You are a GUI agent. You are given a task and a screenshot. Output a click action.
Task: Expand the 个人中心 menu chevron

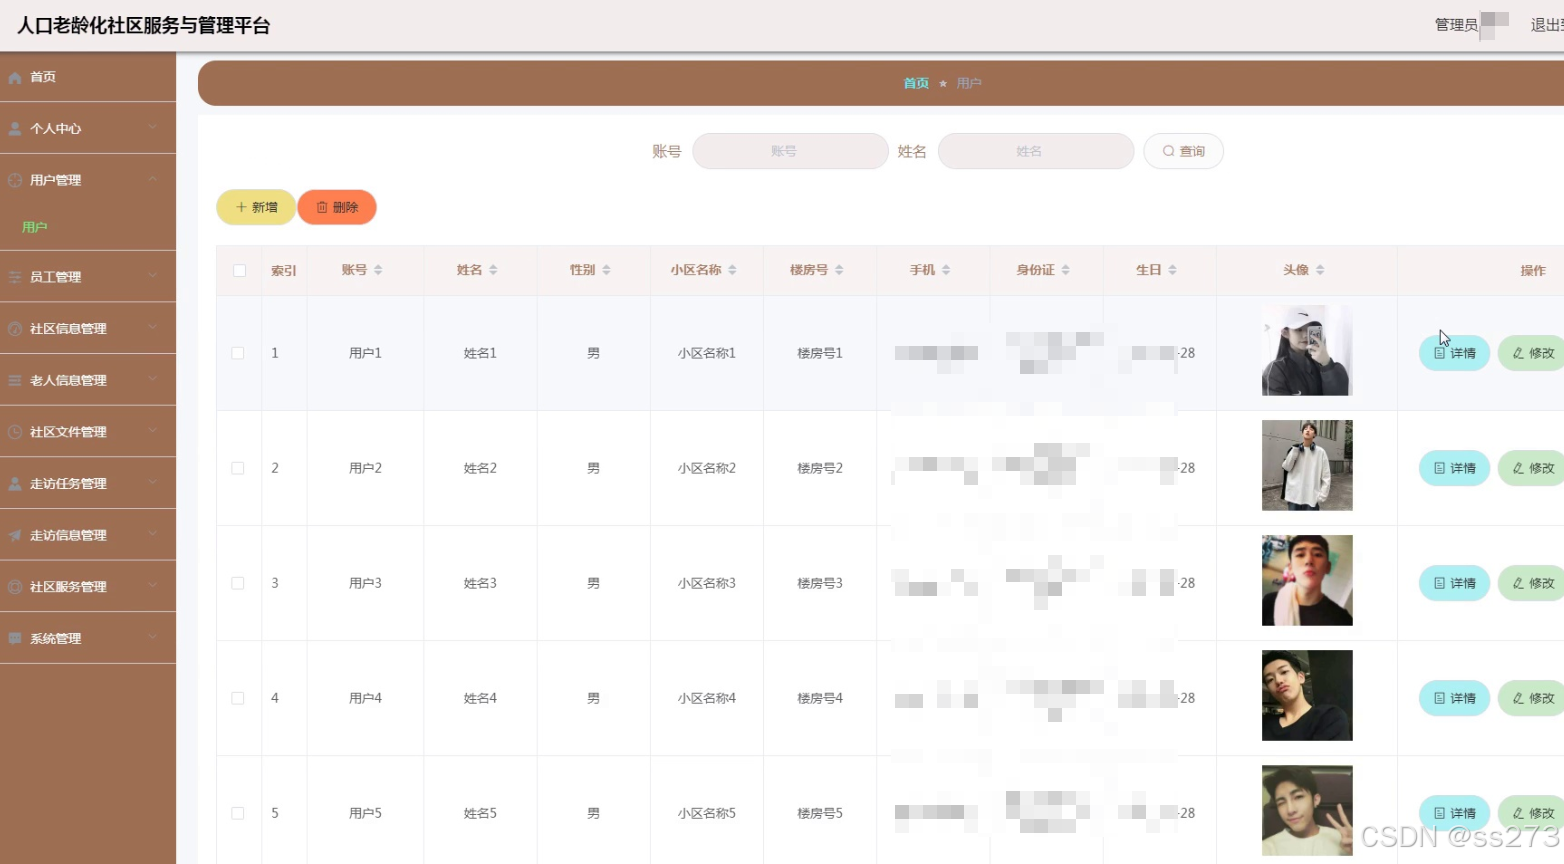pyautogui.click(x=153, y=127)
